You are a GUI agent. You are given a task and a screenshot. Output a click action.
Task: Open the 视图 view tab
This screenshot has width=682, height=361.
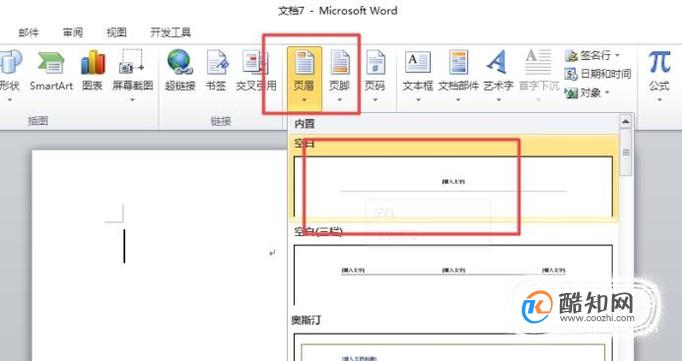click(117, 32)
